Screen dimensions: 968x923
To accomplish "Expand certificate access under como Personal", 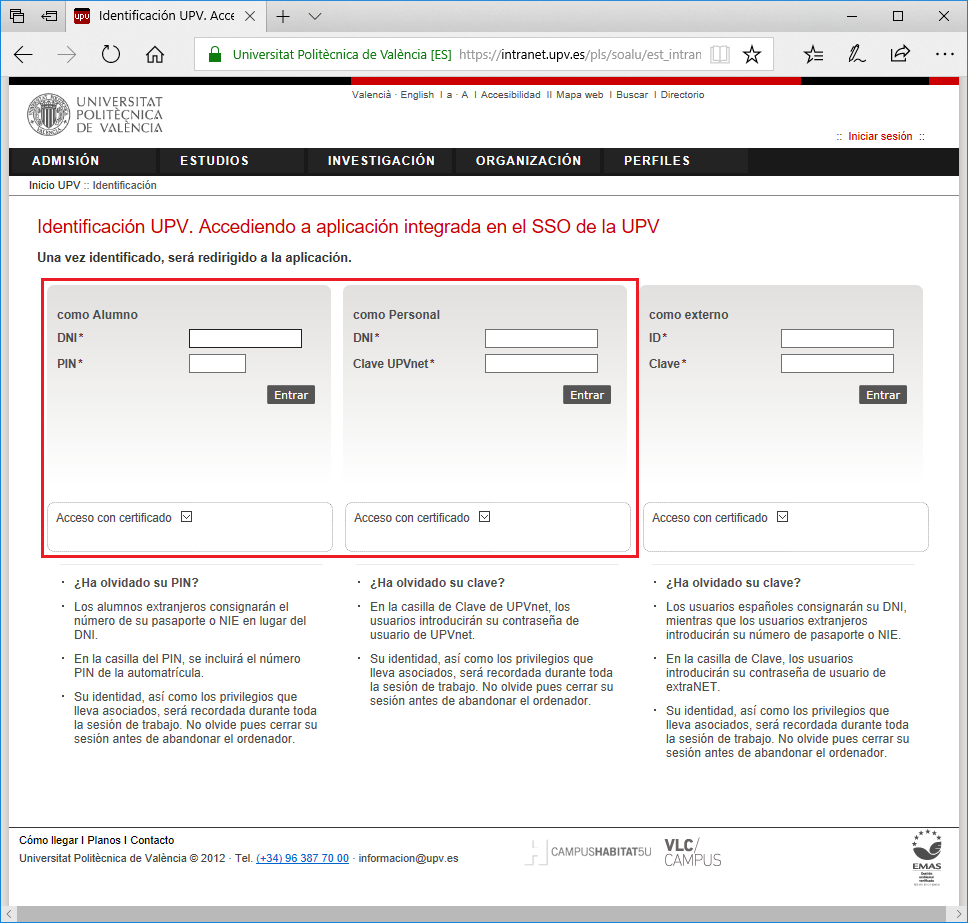I will (x=484, y=517).
